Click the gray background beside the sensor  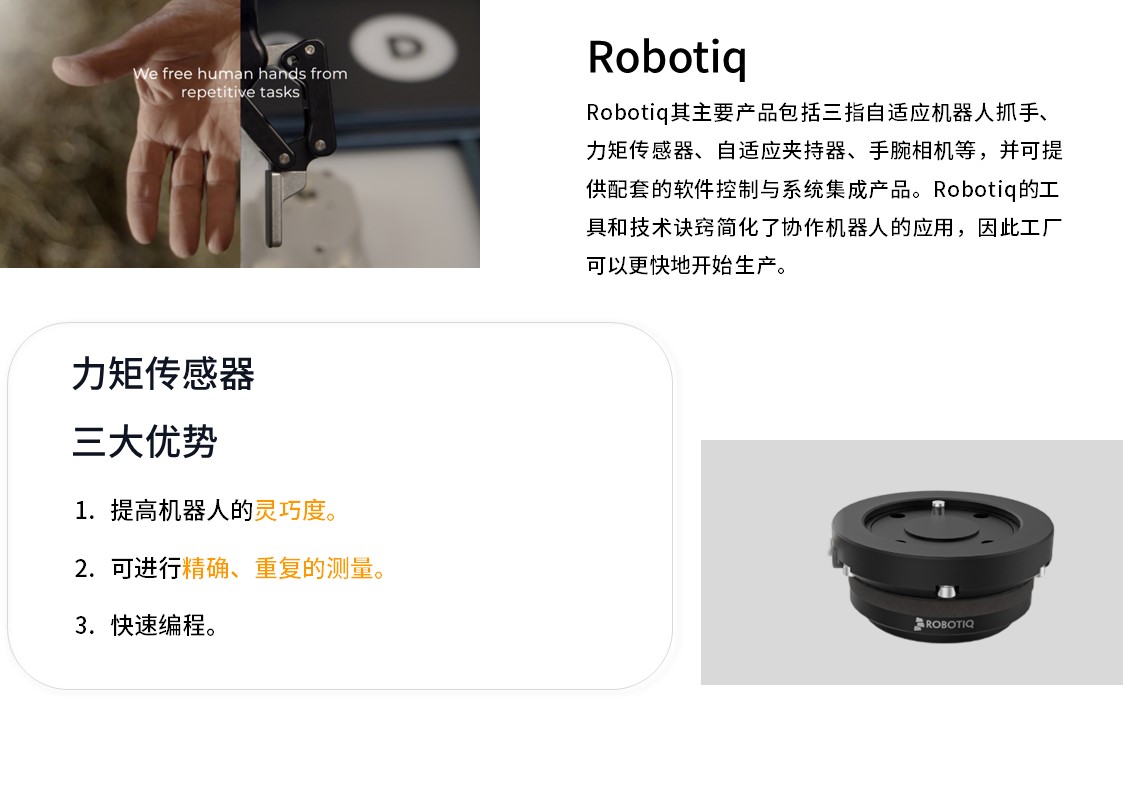click(759, 562)
